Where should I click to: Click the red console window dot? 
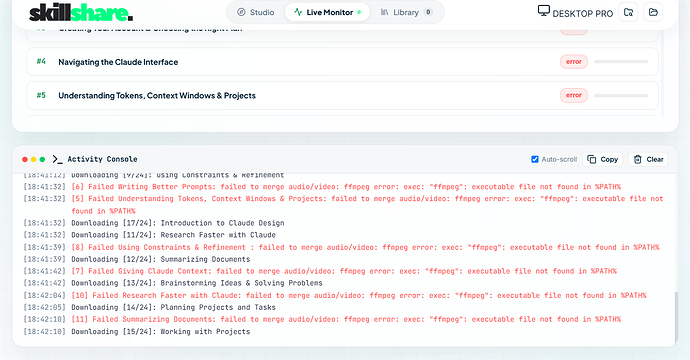point(25,159)
